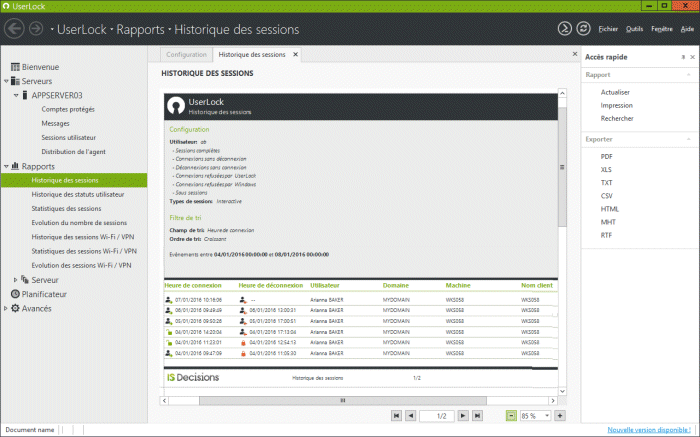
Task: Click the refresh circular arrows icon
Action: point(583,29)
